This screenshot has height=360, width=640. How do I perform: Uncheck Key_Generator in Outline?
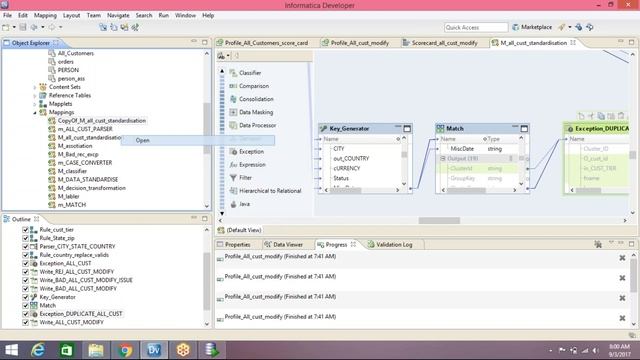point(25,297)
